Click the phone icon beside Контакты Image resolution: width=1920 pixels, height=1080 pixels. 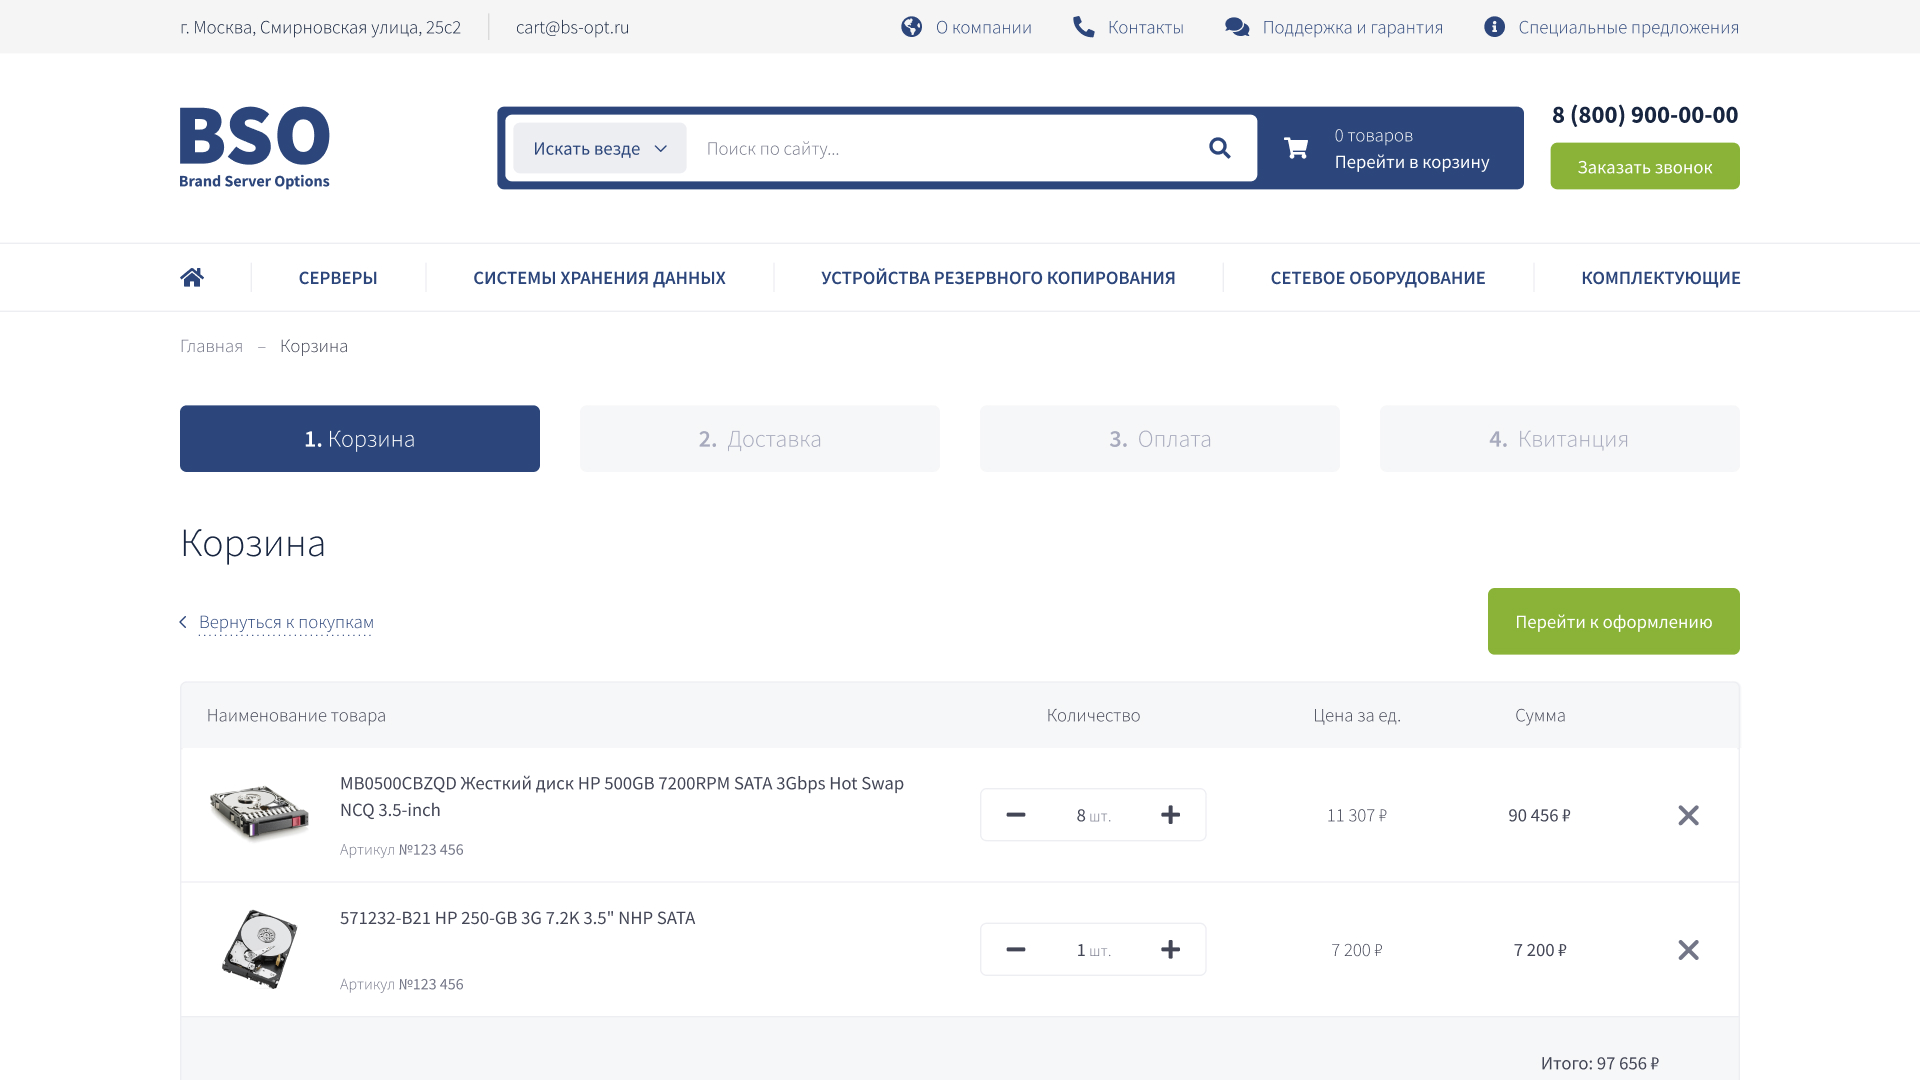click(x=1083, y=27)
